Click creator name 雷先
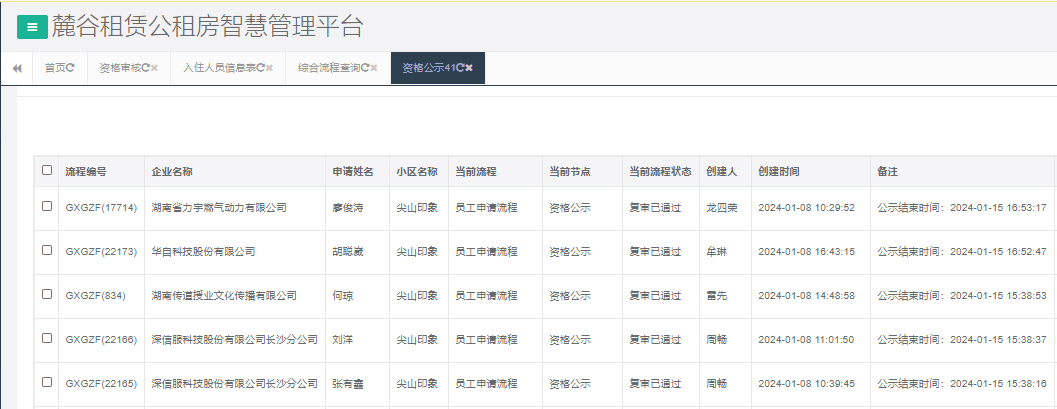This screenshot has height=409, width=1057. pos(716,295)
